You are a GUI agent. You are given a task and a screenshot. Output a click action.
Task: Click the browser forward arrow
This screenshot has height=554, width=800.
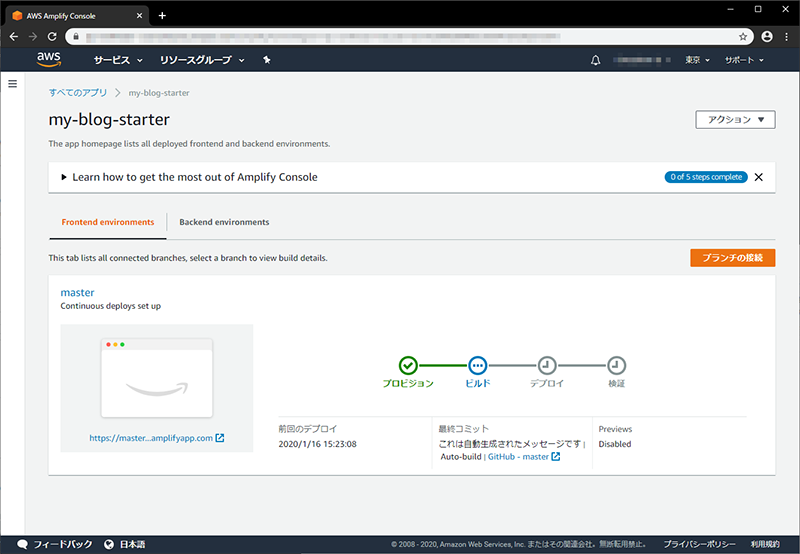33,37
